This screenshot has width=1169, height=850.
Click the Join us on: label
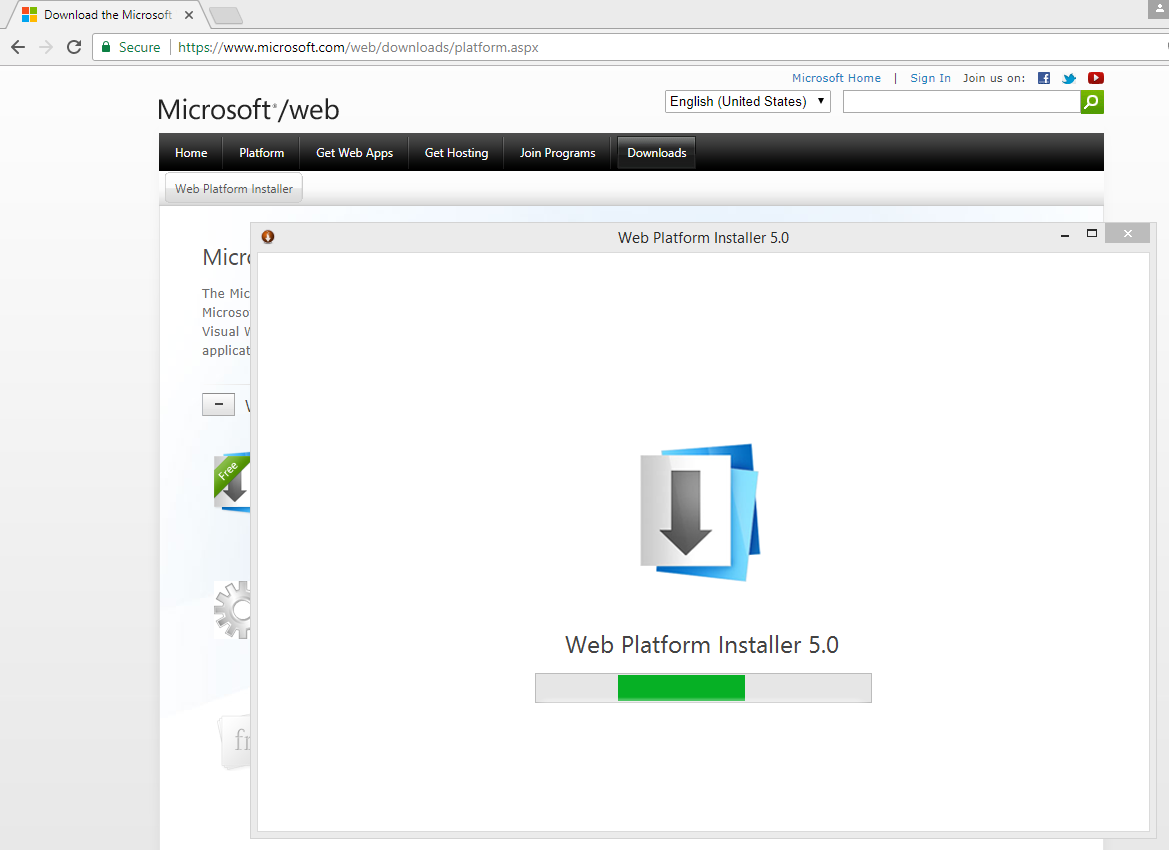pyautogui.click(x=994, y=78)
